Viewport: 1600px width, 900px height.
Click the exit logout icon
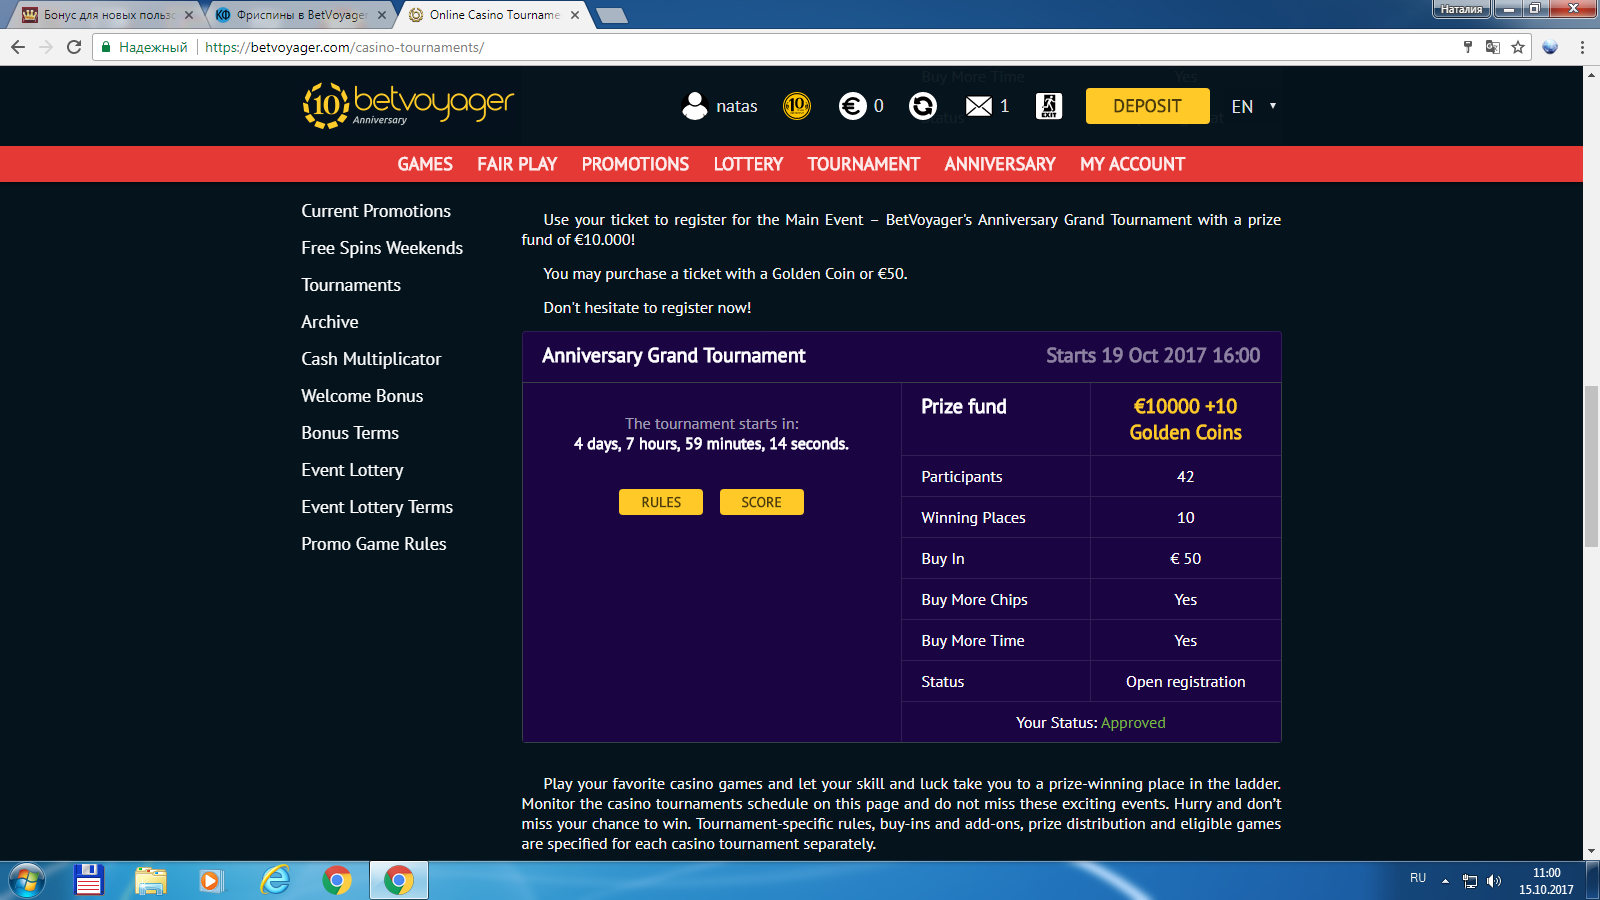[1048, 106]
